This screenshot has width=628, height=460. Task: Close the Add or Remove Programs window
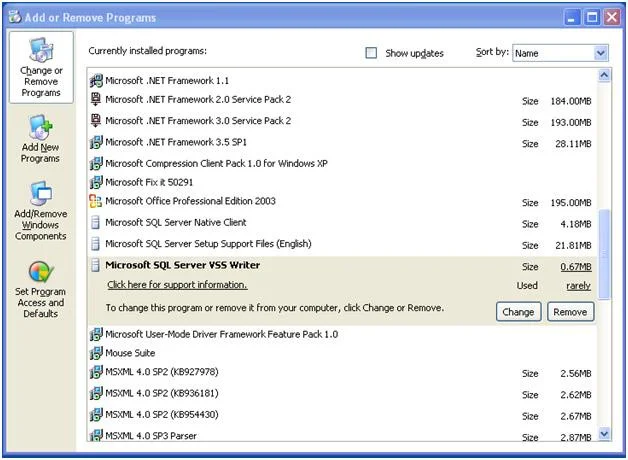click(x=612, y=17)
